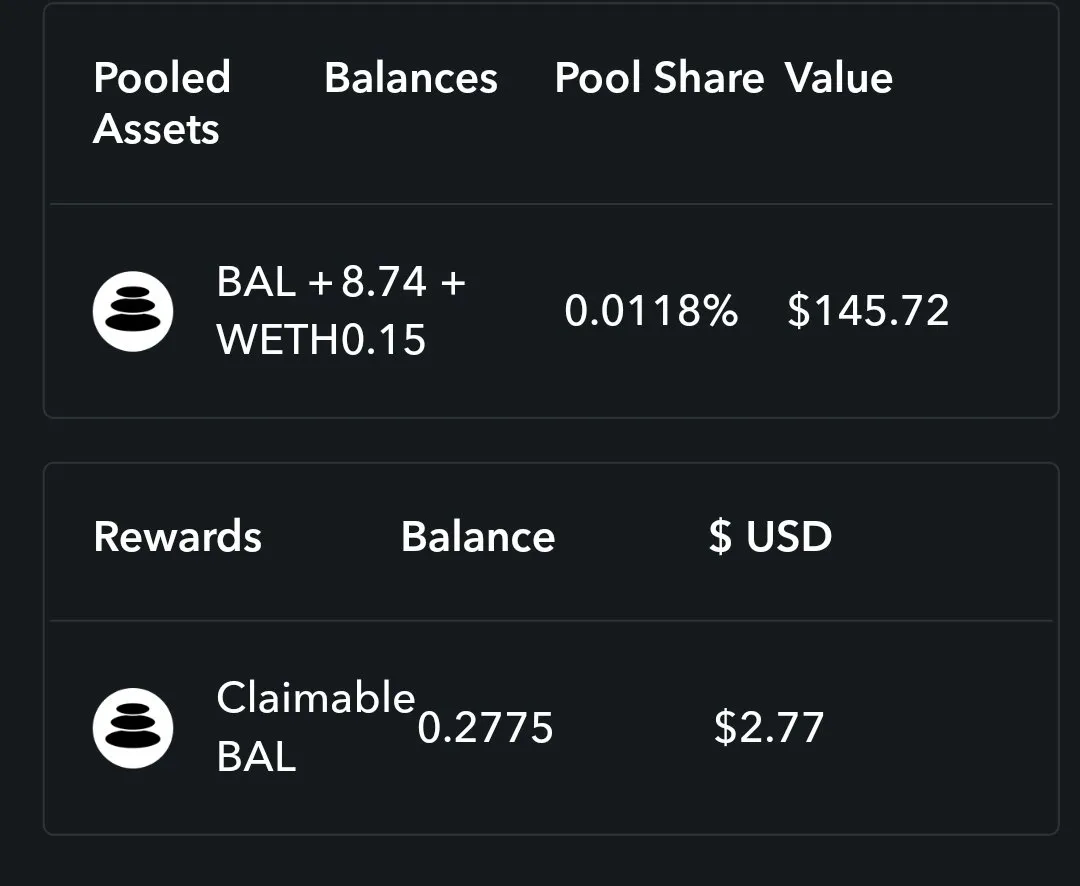Screen dimensions: 1080x886
Task: Click the Balance header in rewards table
Action: point(478,537)
